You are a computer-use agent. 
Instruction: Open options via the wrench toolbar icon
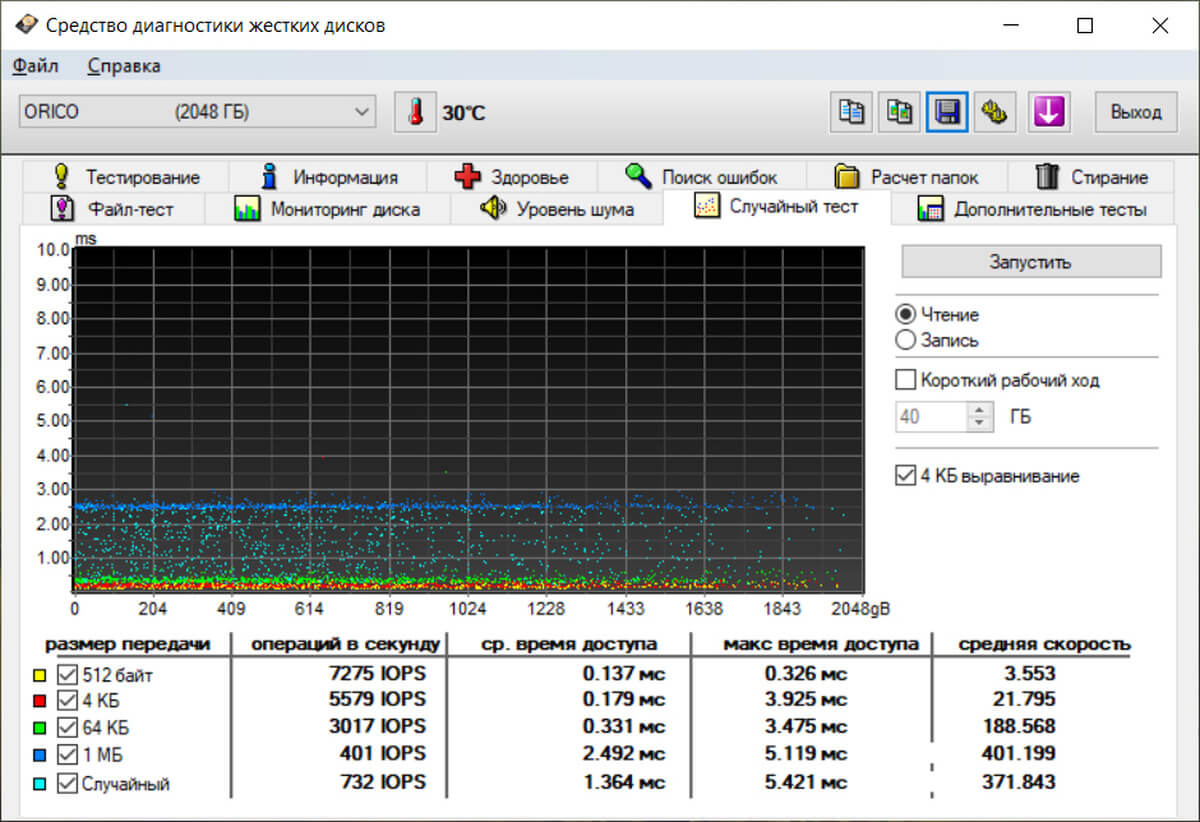(x=993, y=112)
